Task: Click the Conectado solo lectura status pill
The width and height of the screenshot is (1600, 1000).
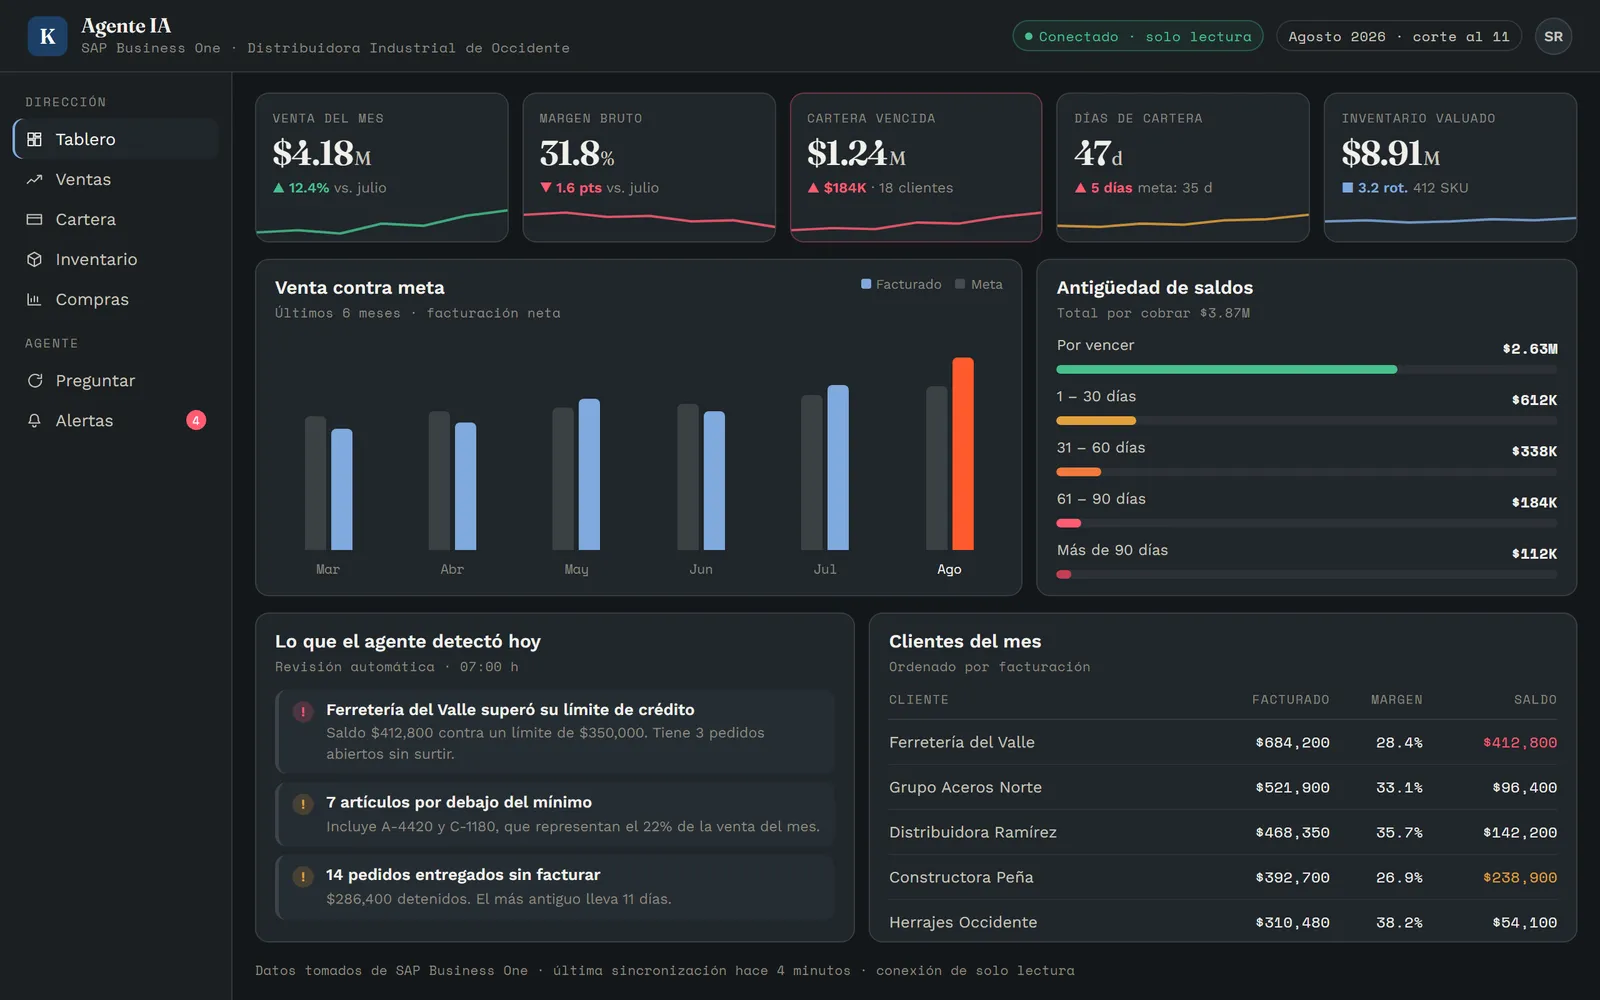Action: tap(1137, 36)
